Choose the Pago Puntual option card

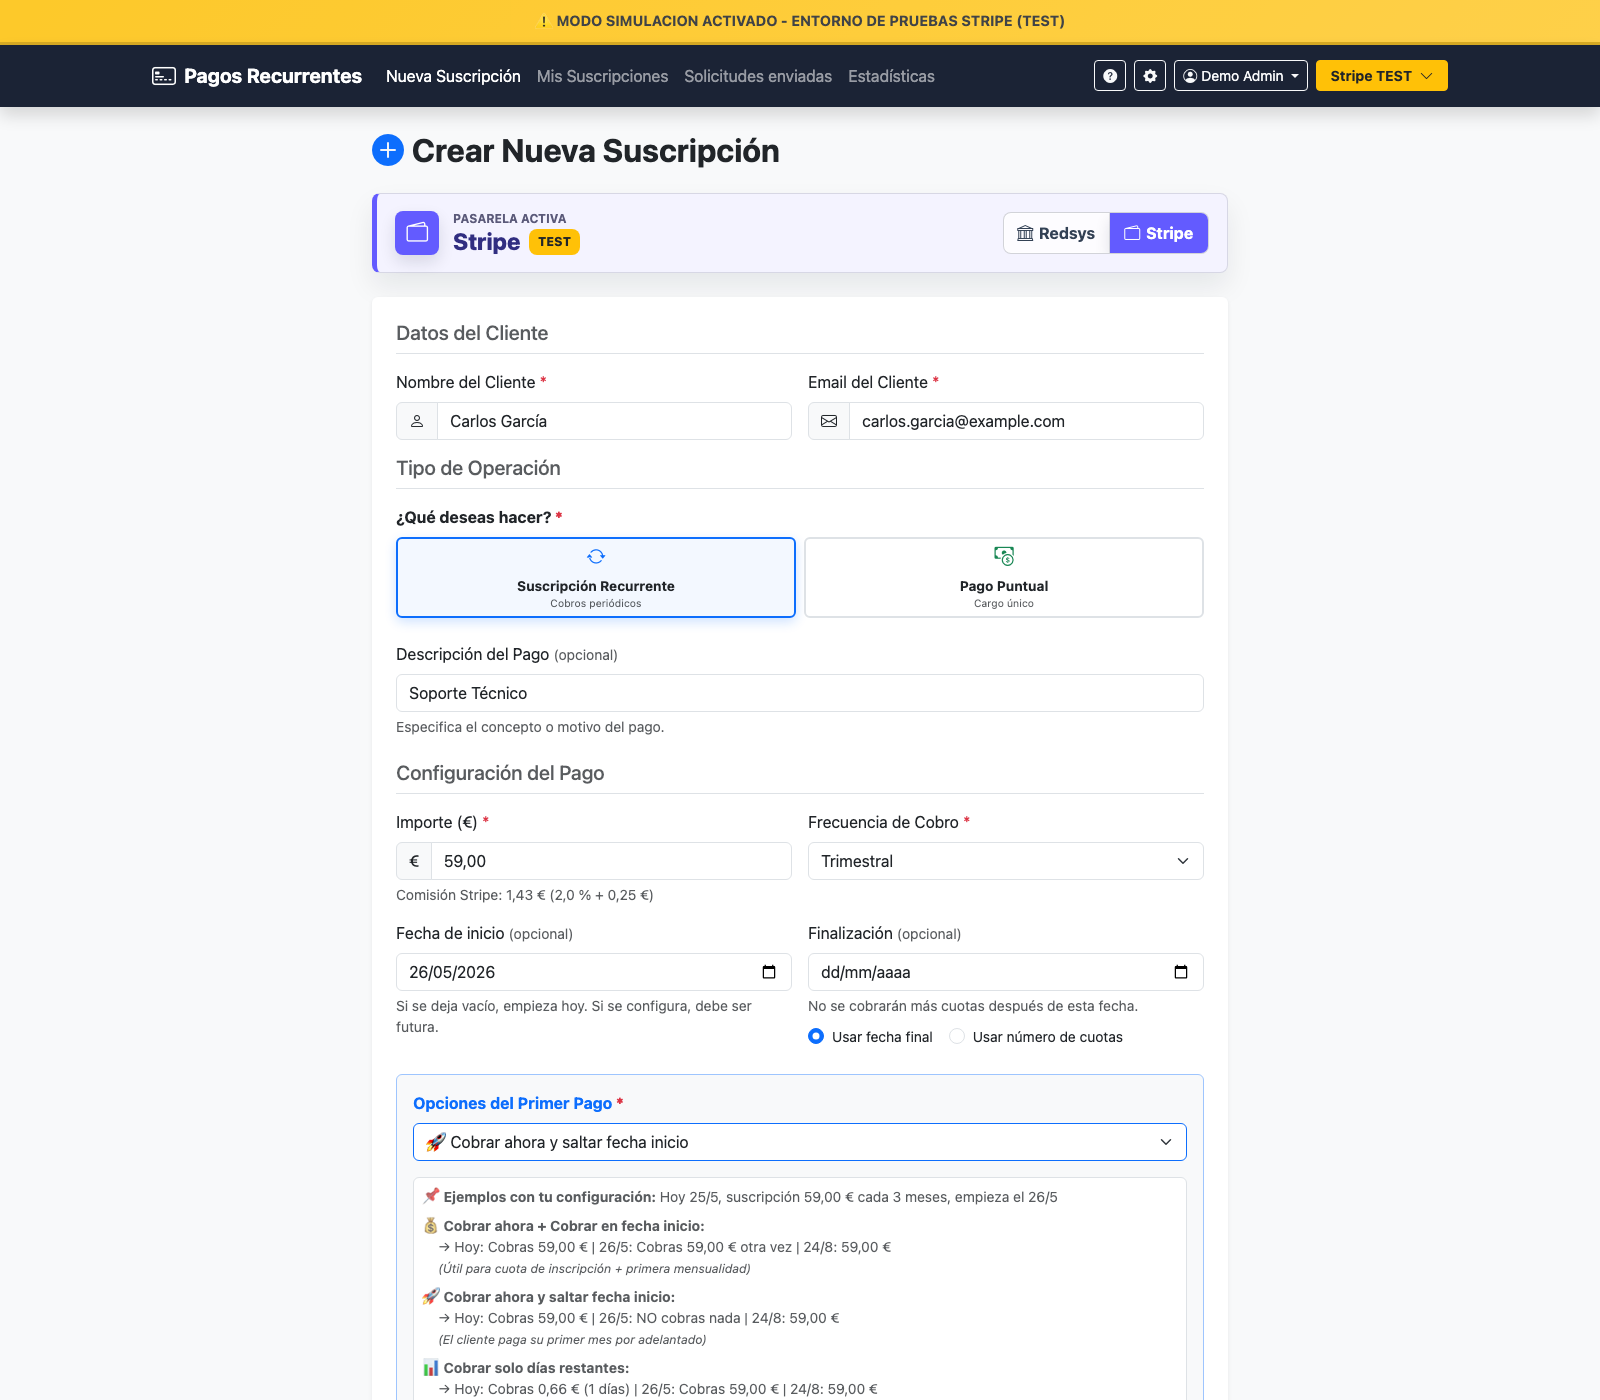click(1004, 577)
